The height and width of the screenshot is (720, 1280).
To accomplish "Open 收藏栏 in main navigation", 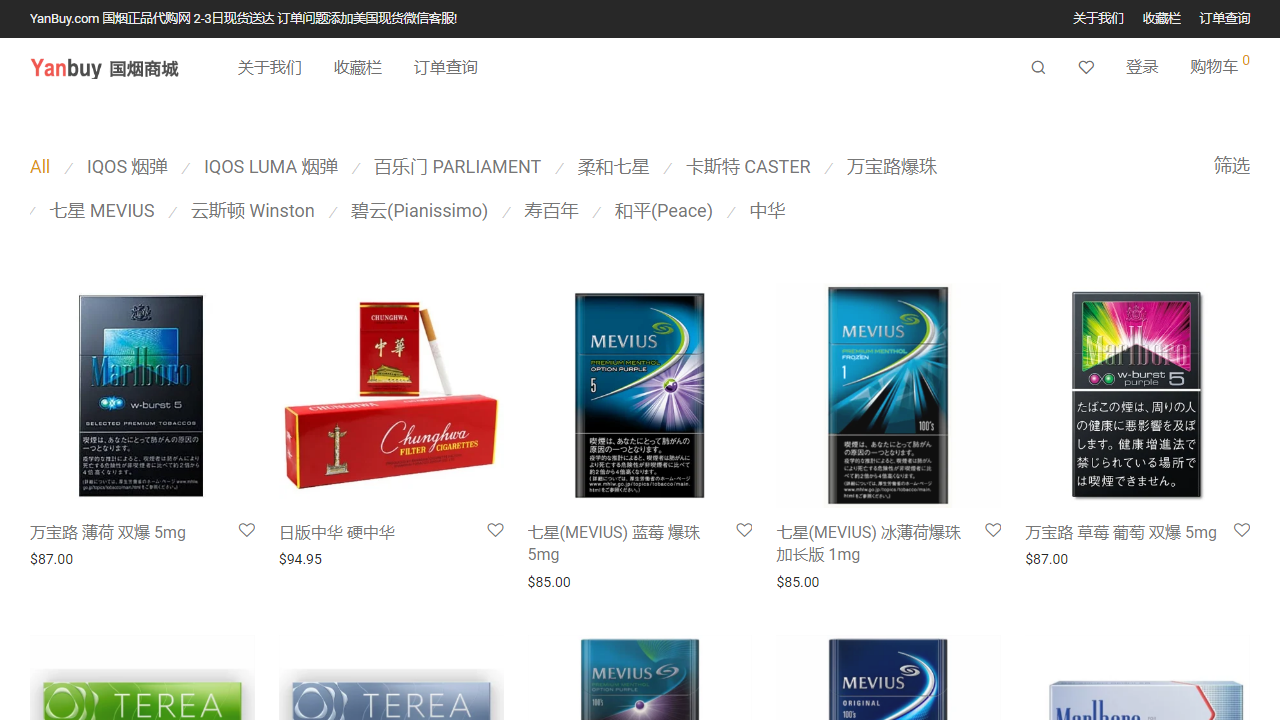I will (x=358, y=68).
